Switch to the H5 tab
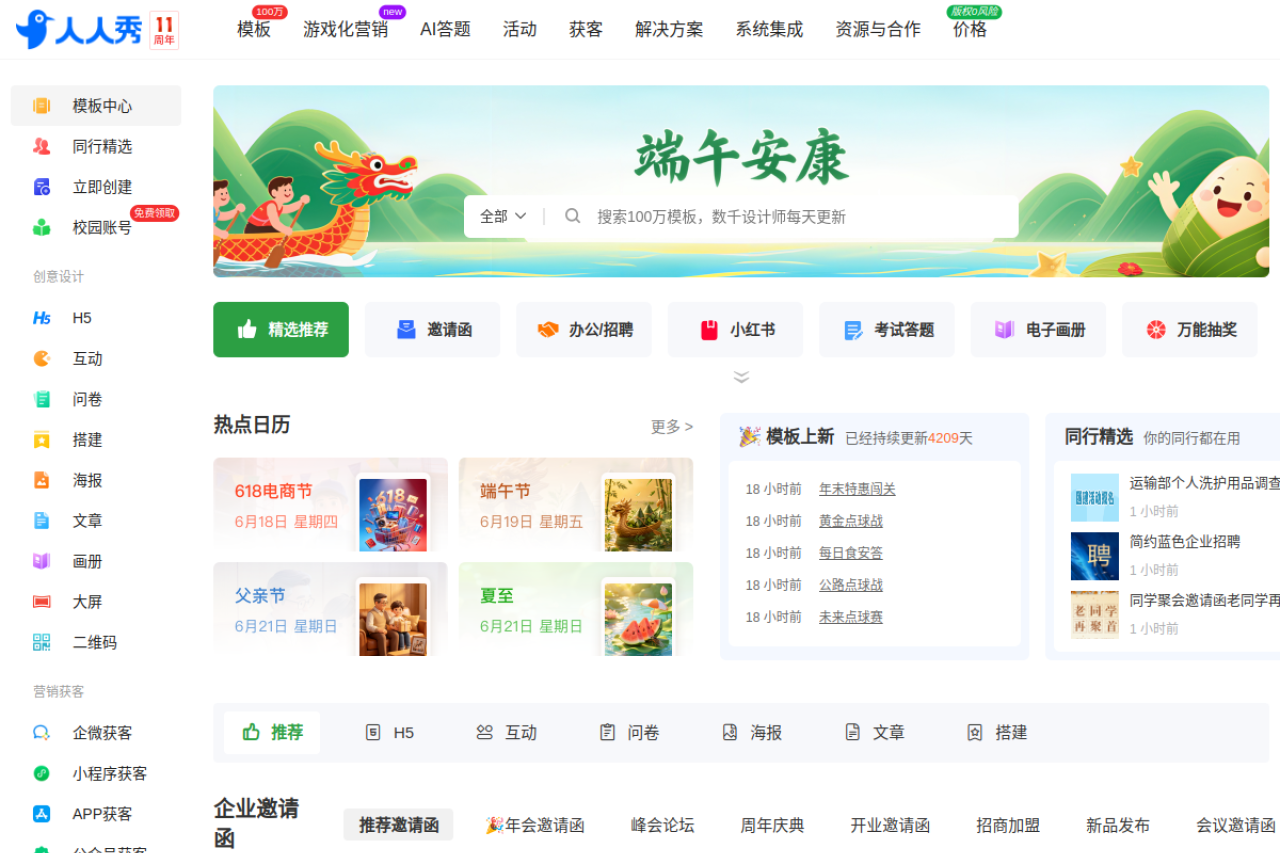The width and height of the screenshot is (1280, 853). [x=389, y=733]
